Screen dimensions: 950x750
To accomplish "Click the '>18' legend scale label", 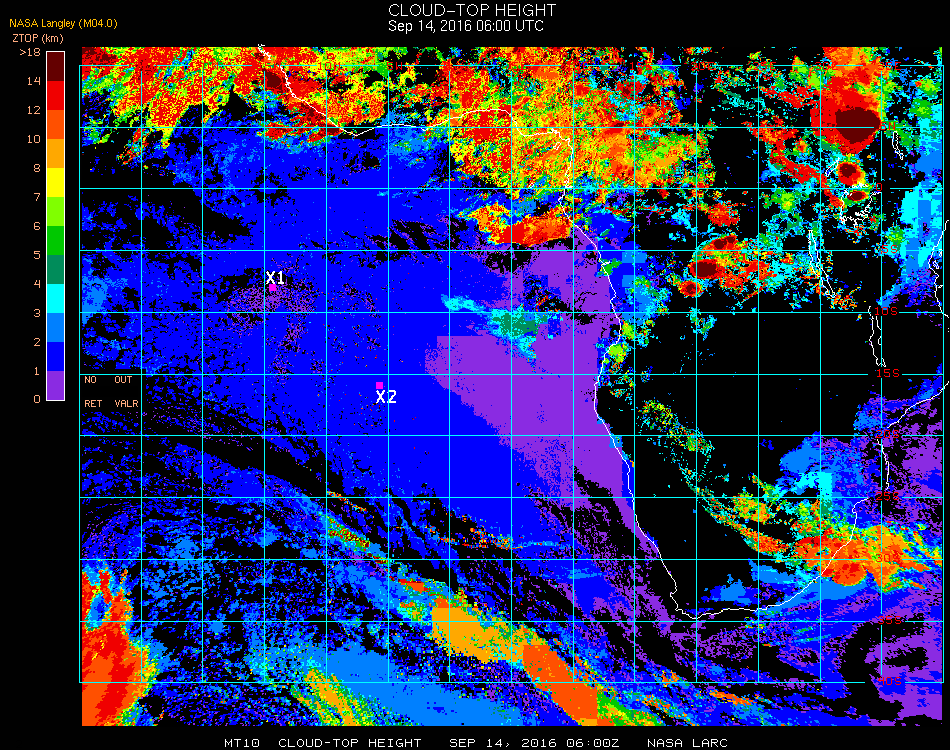I will (x=30, y=53).
